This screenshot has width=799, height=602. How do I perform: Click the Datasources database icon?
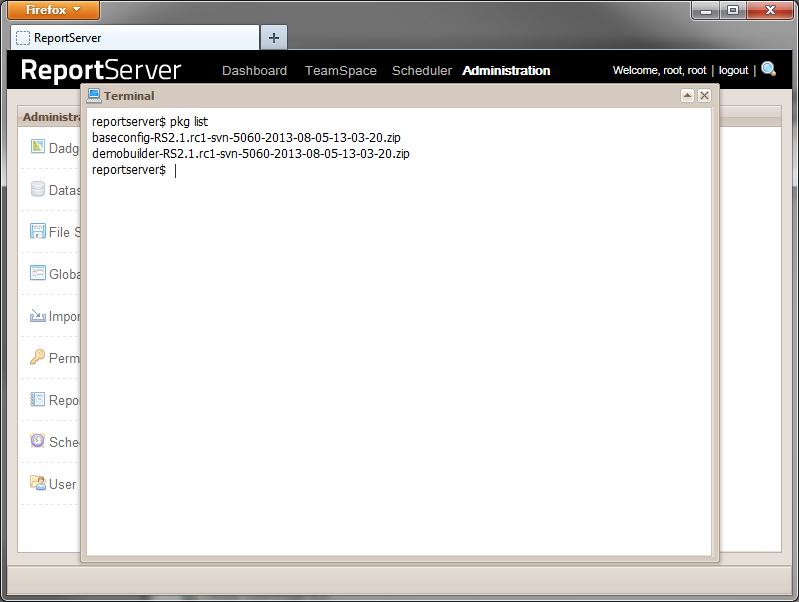(38, 189)
